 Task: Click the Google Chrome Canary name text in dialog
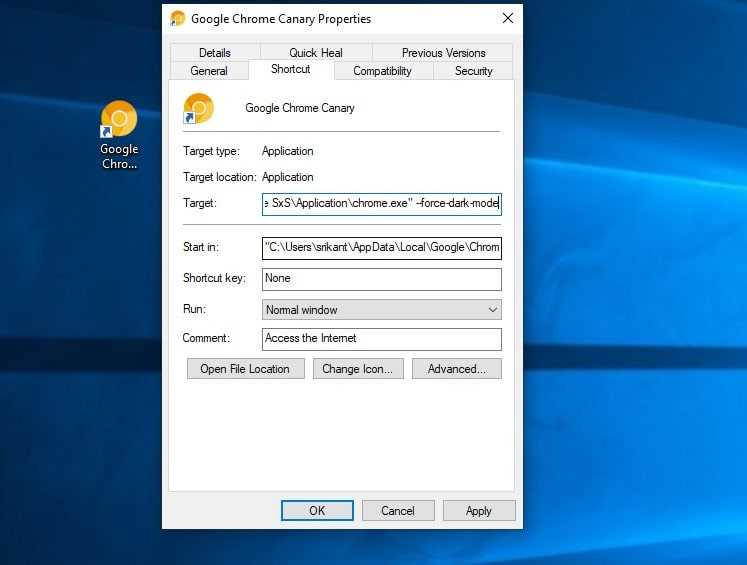pyautogui.click(x=300, y=108)
